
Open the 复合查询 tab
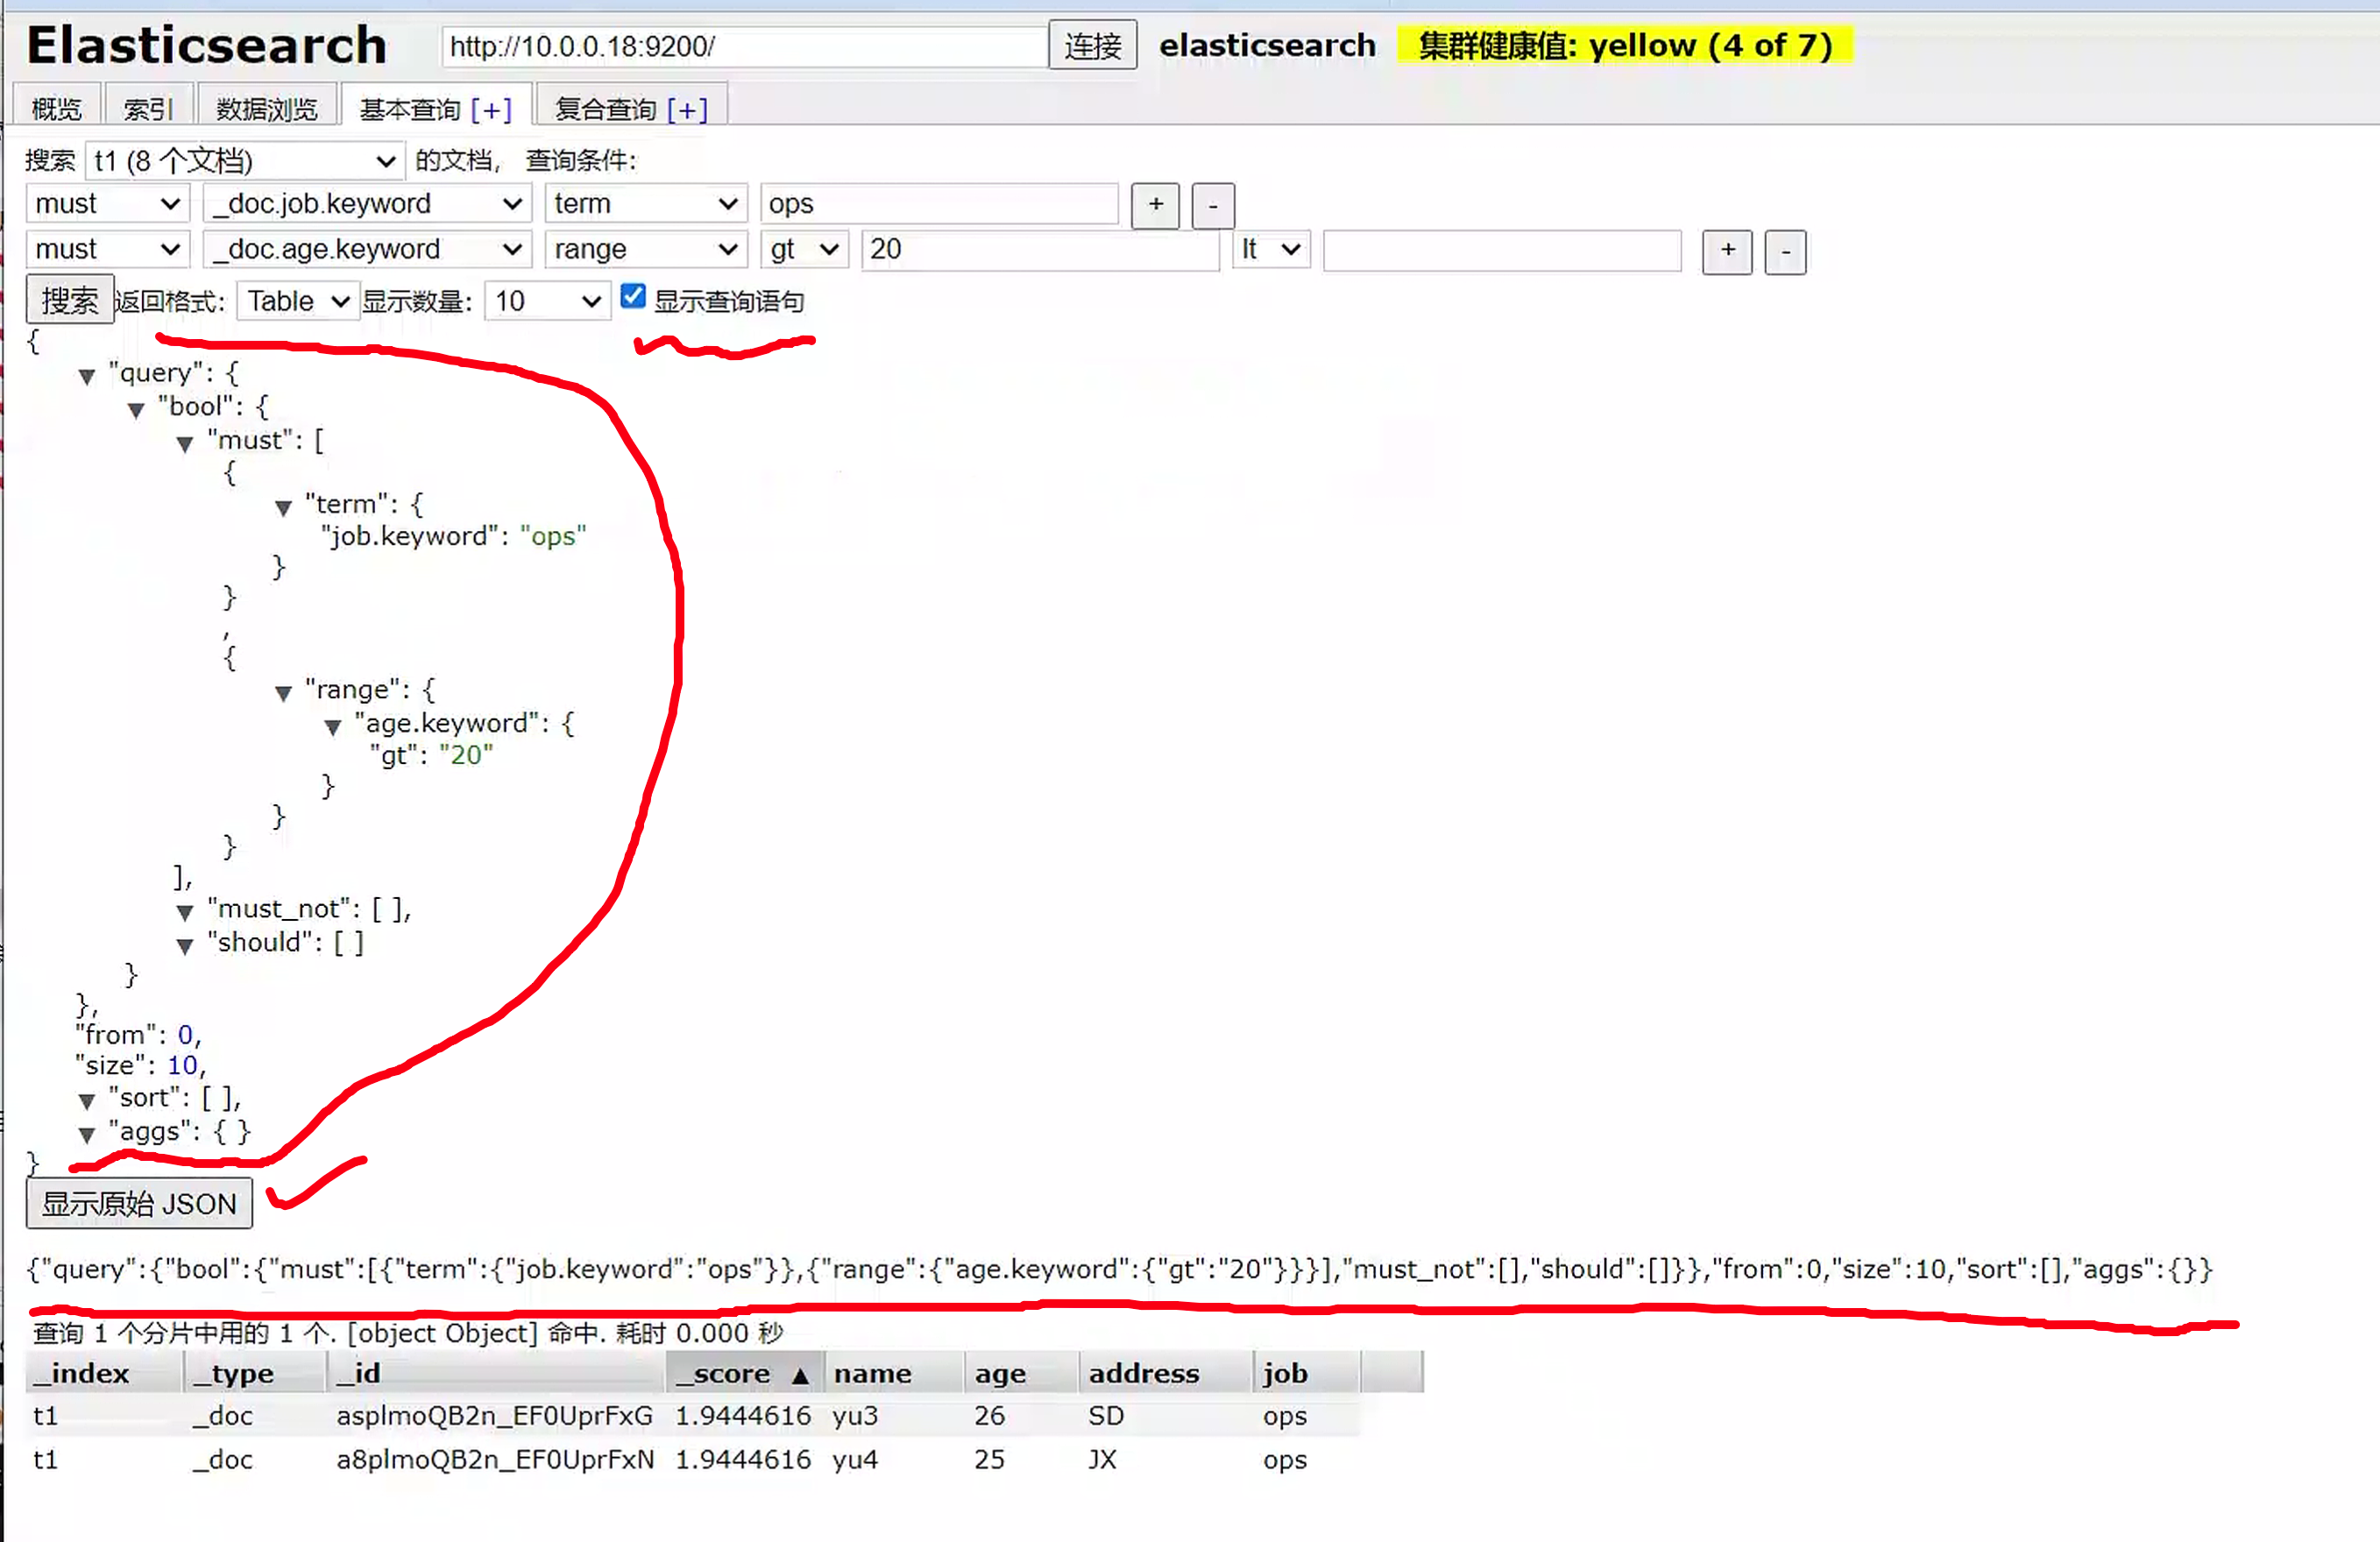pos(630,109)
